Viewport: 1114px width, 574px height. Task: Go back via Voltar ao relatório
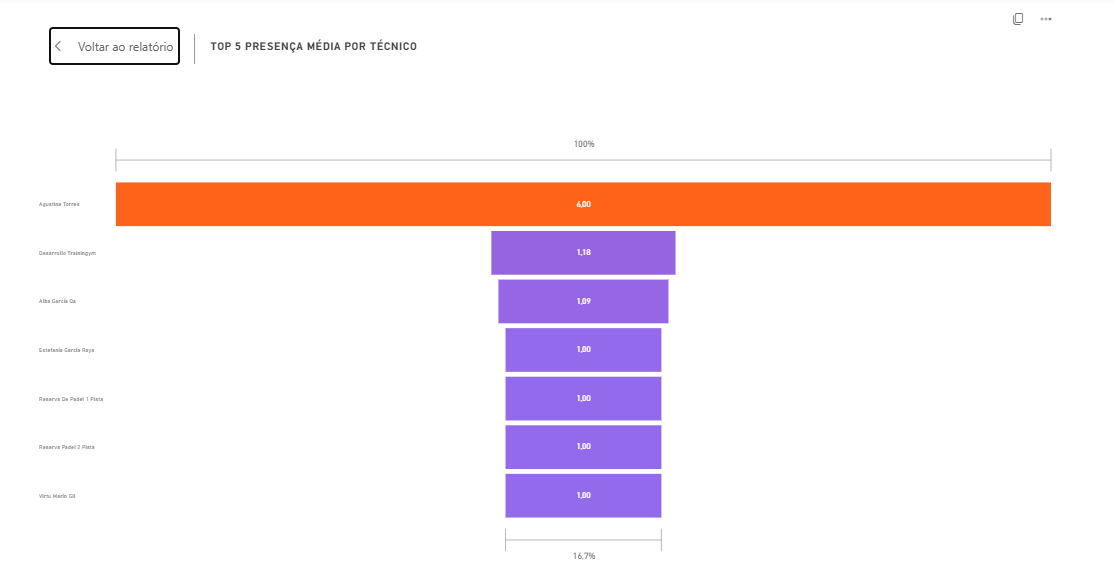pos(114,46)
